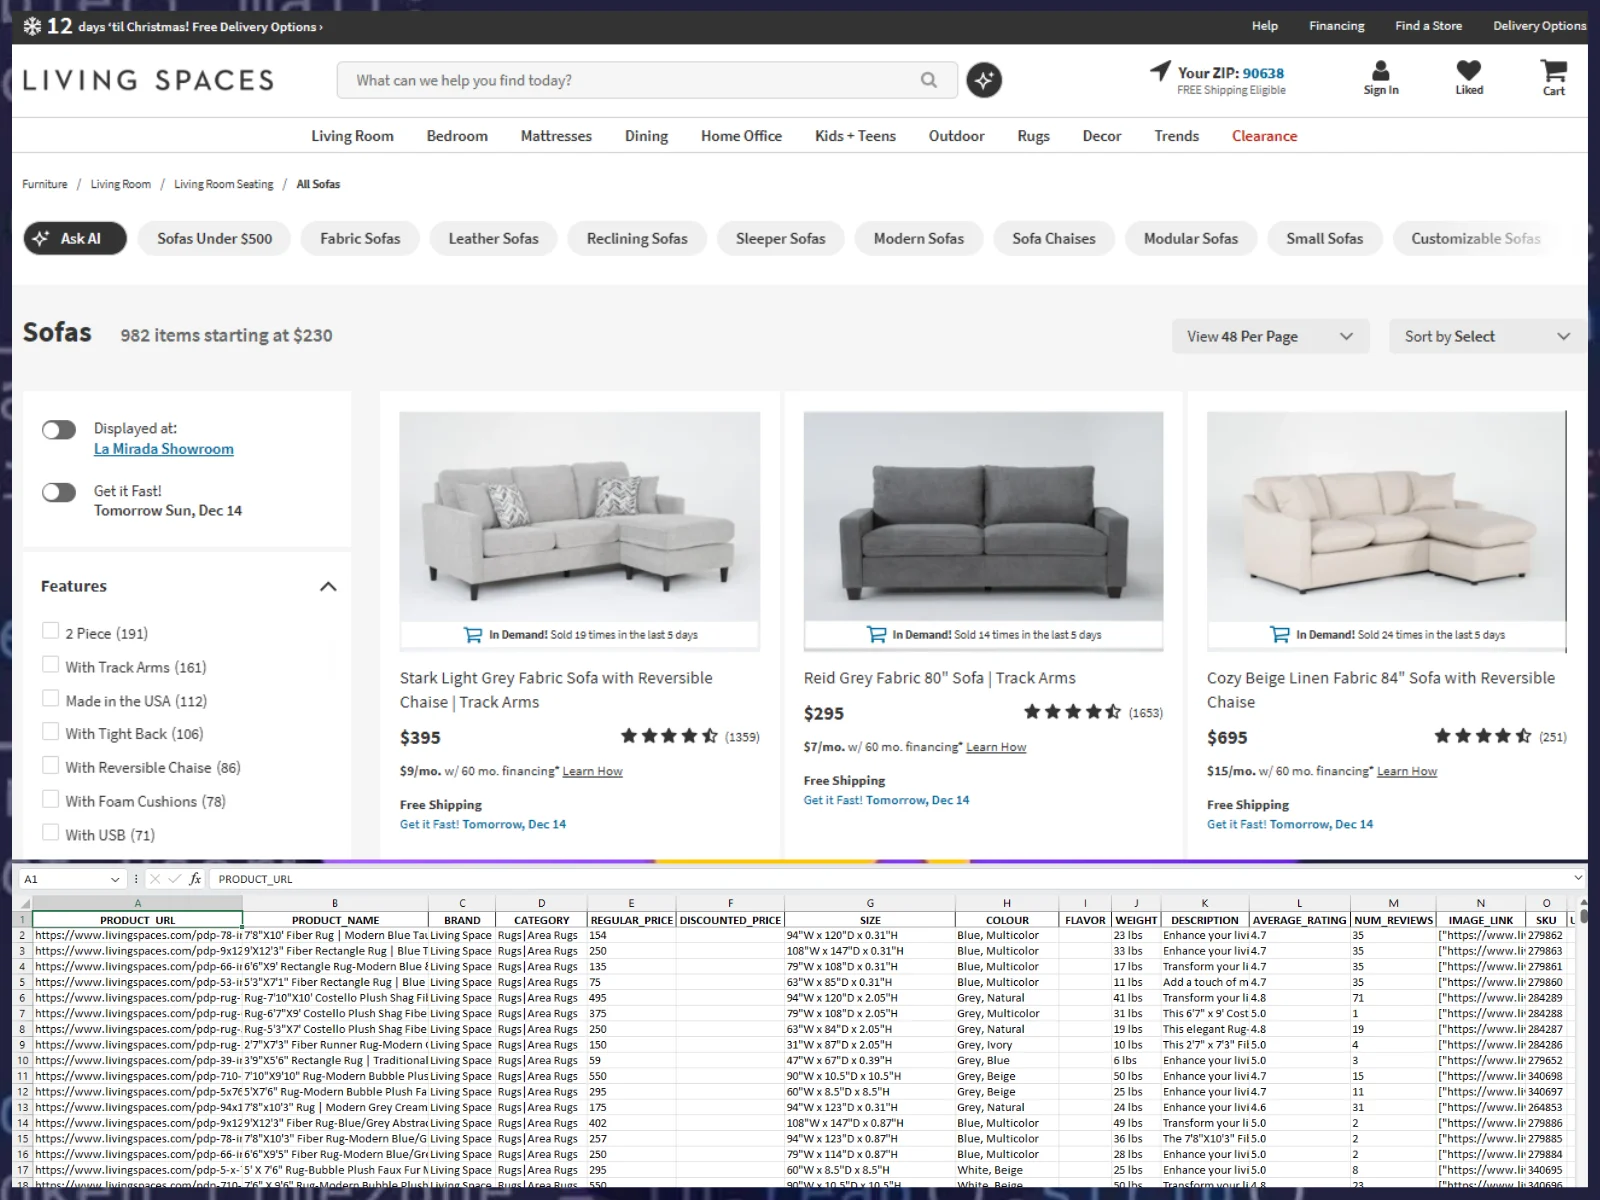Click the cart icon on Reid sofa demand badge
The height and width of the screenshot is (1200, 1600).
click(x=876, y=634)
